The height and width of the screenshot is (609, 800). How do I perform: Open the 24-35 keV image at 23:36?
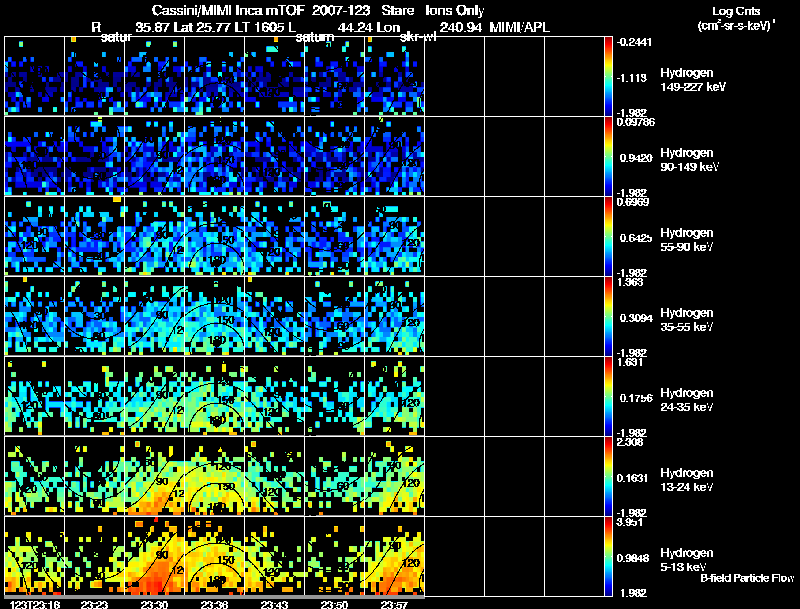coord(215,396)
